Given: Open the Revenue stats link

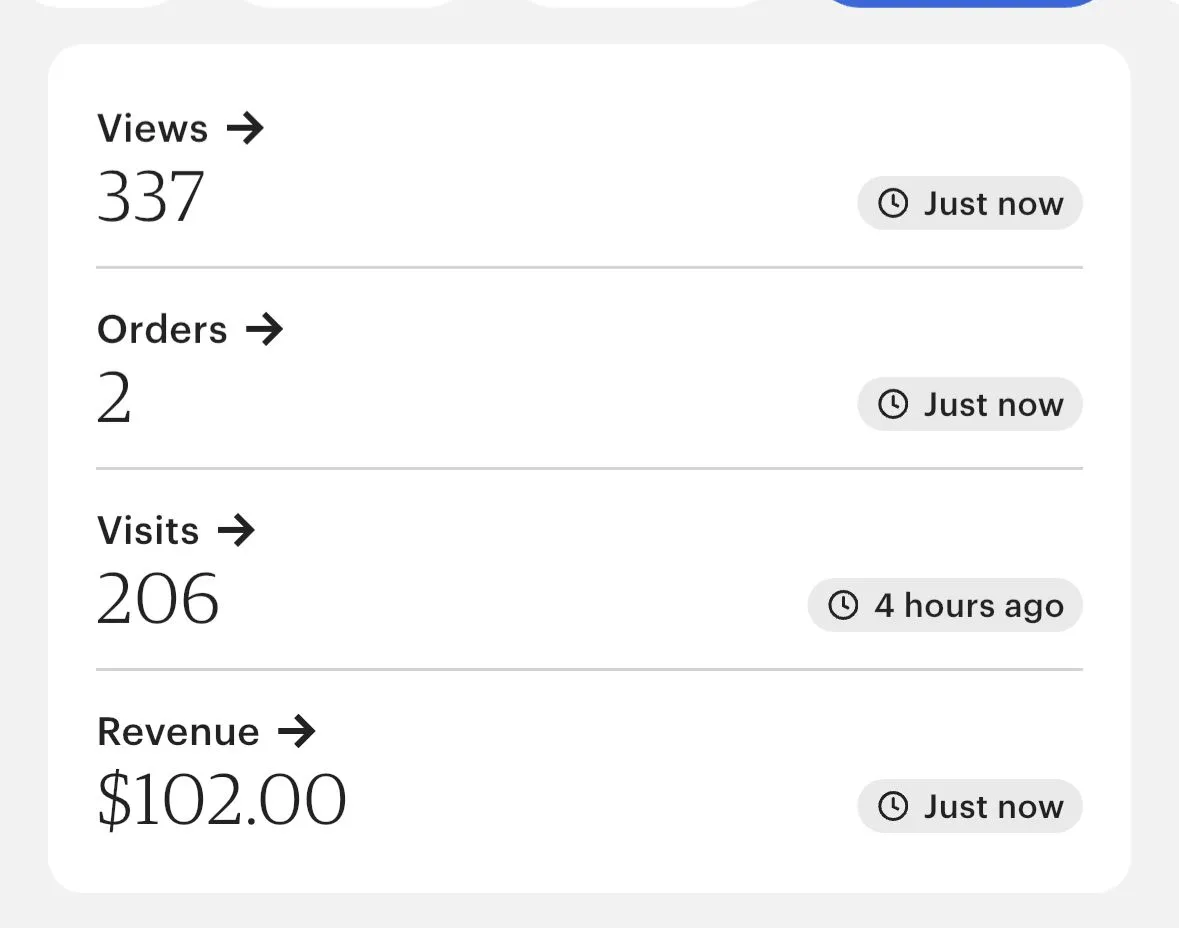Looking at the screenshot, I should 178,732.
